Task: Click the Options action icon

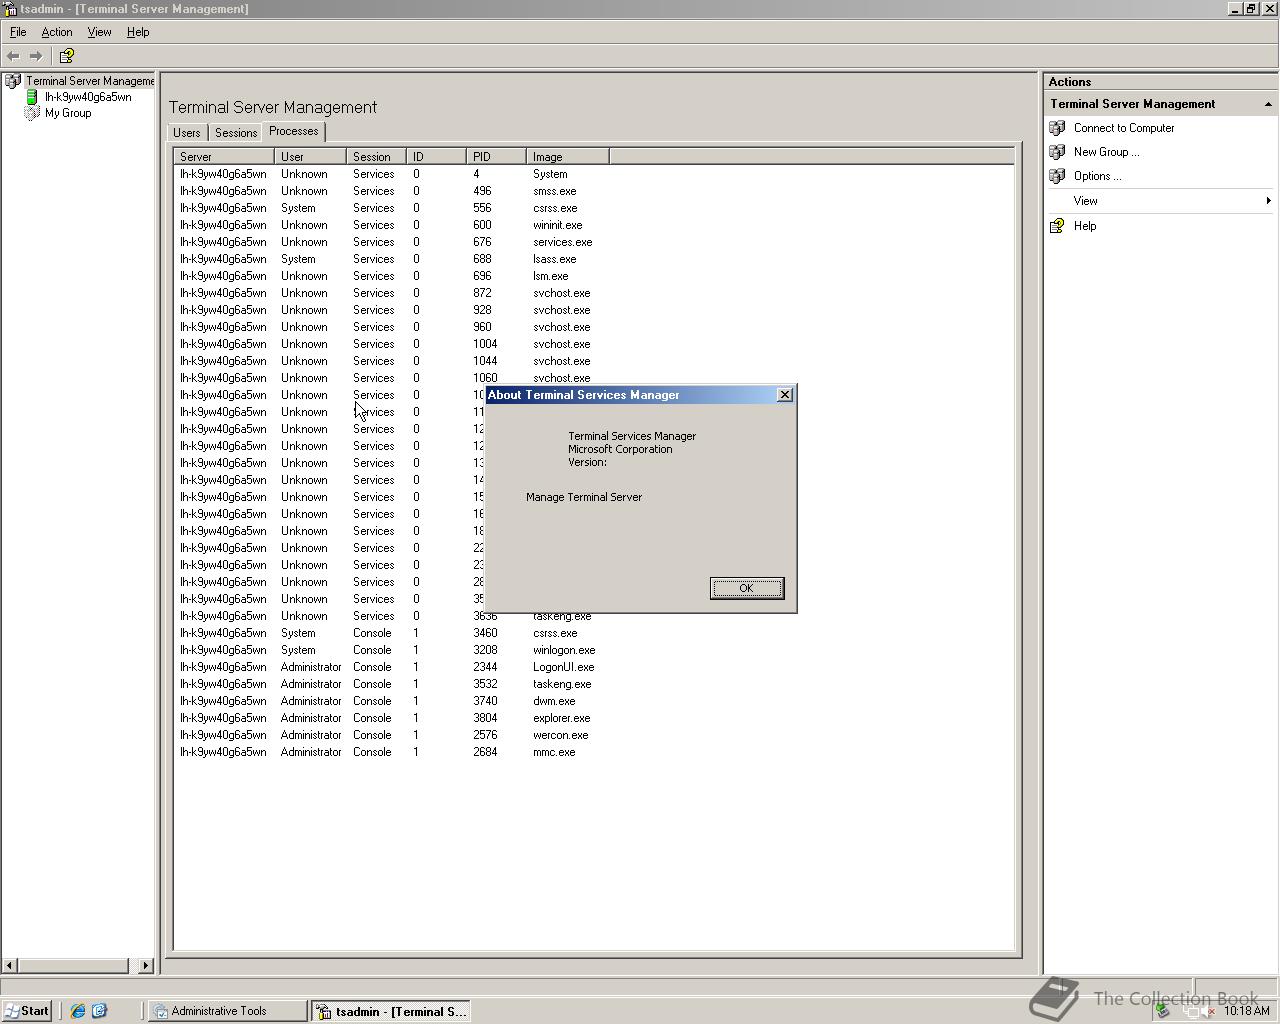Action: 1057,176
